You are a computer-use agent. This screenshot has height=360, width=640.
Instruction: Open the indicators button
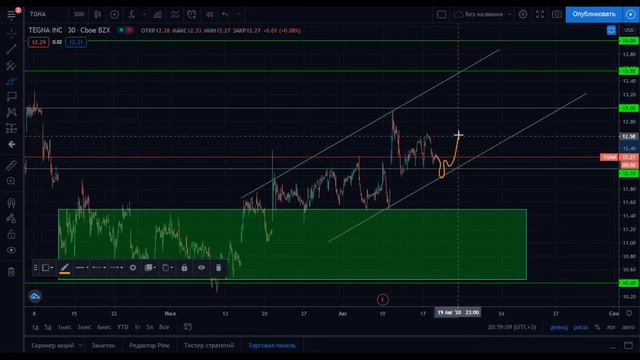coord(132,14)
